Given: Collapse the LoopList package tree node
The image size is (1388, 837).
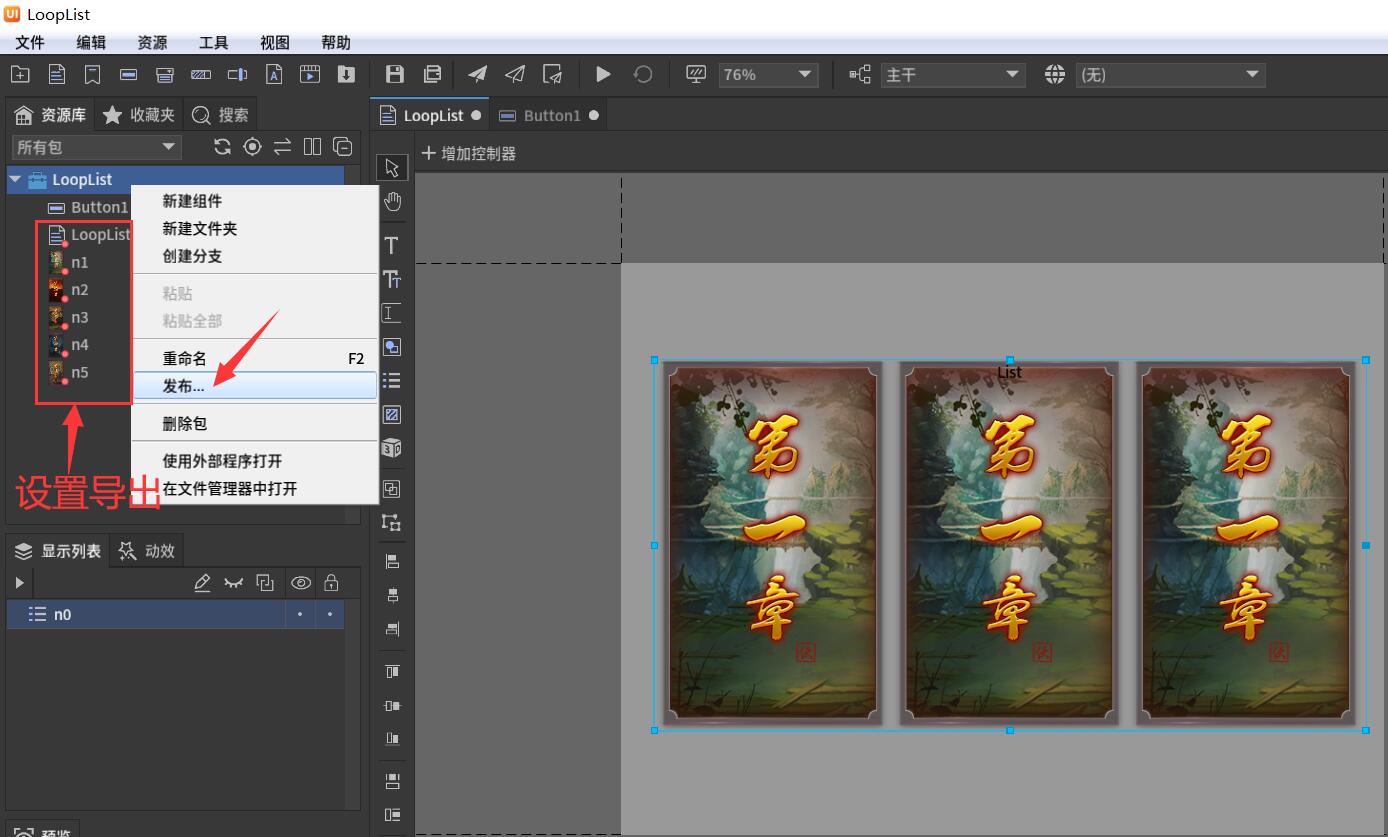Looking at the screenshot, I should [15, 180].
